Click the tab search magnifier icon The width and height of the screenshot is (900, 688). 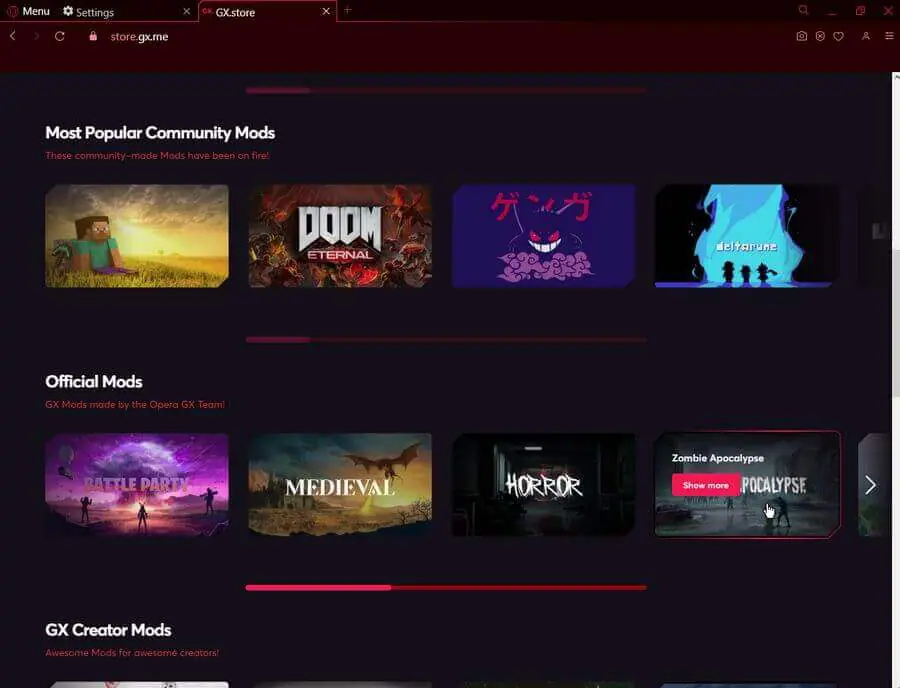[x=804, y=10]
